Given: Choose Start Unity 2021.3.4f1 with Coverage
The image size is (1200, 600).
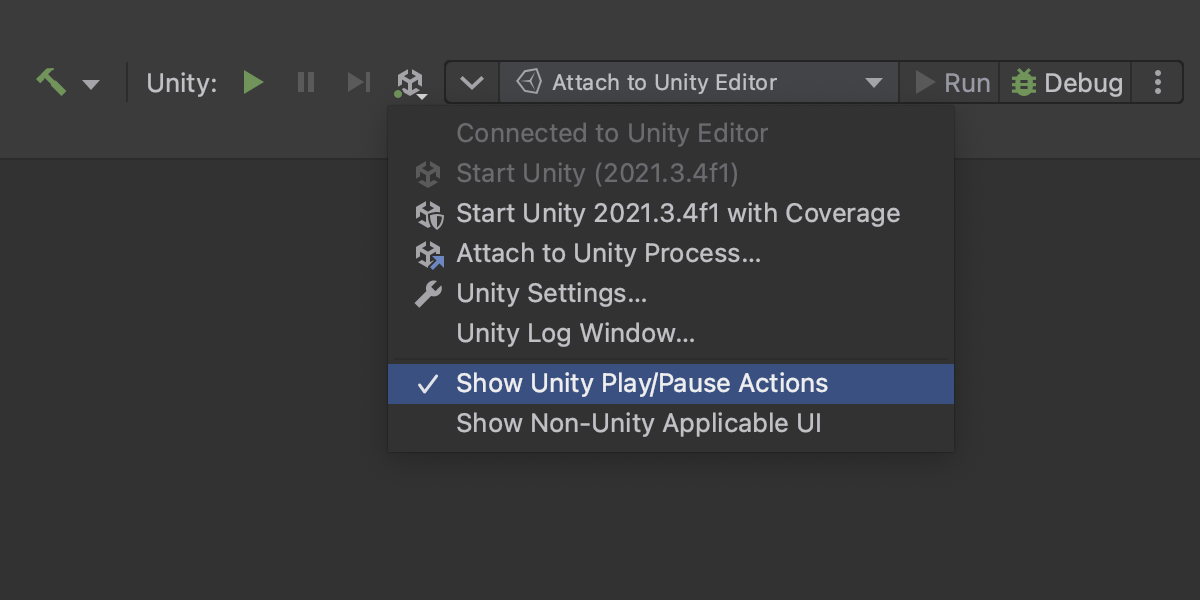Looking at the screenshot, I should pyautogui.click(x=678, y=214).
